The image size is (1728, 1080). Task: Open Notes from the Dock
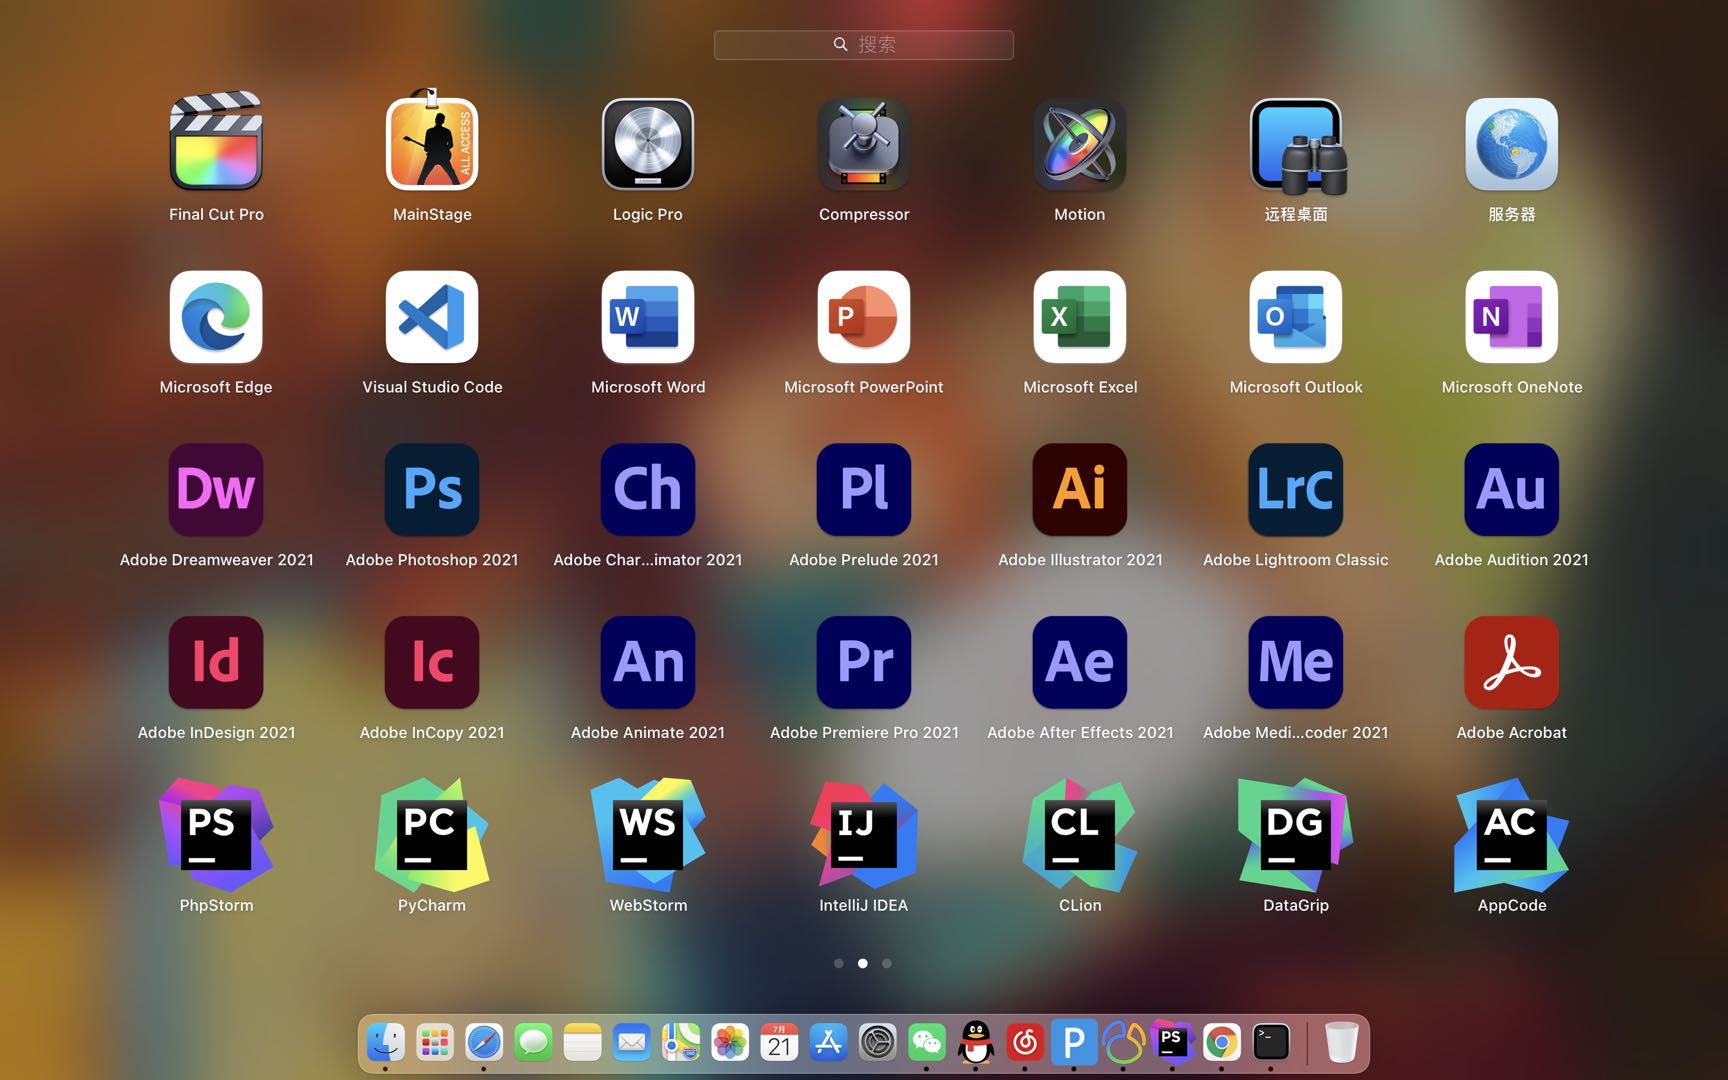pos(582,1042)
